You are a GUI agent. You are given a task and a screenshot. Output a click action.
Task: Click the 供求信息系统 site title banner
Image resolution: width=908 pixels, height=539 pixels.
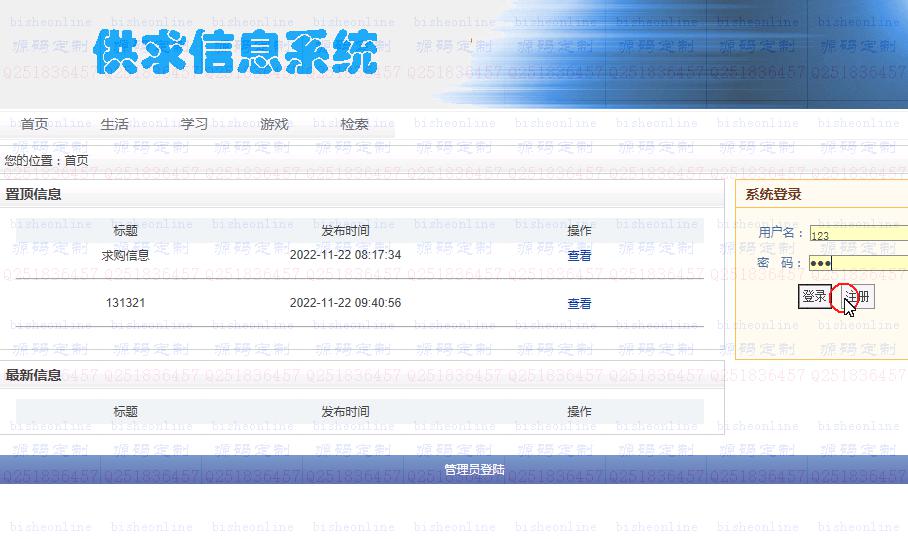point(236,52)
